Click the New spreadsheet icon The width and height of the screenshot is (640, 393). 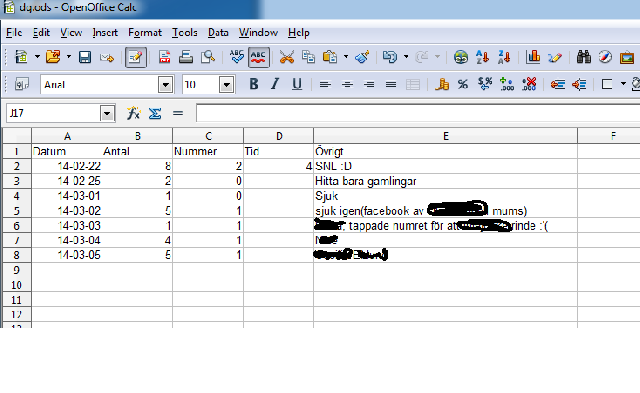point(21,57)
